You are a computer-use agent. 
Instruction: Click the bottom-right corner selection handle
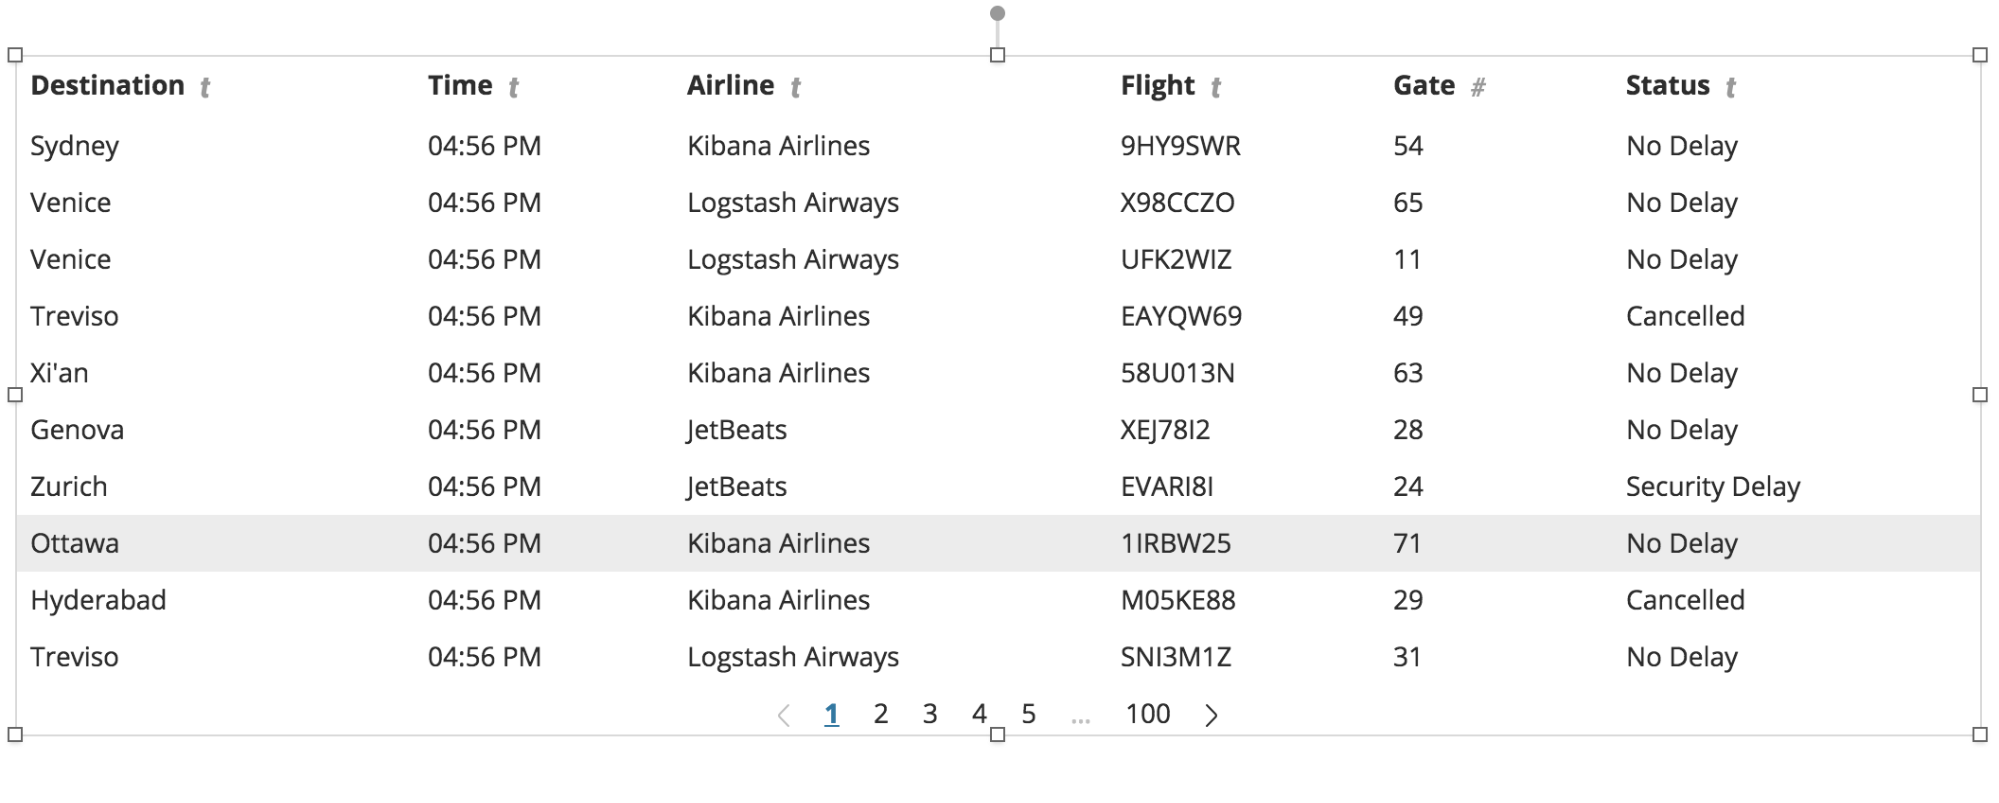[1979, 735]
